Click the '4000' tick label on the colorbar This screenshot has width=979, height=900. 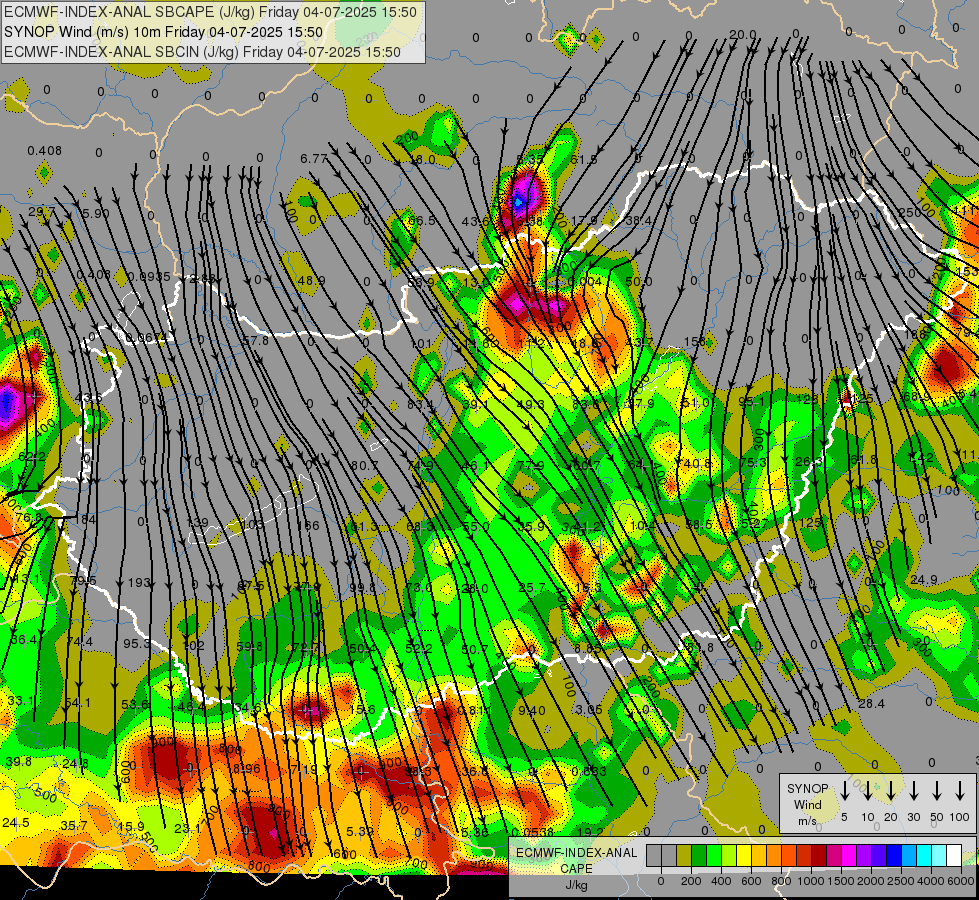[x=931, y=881]
